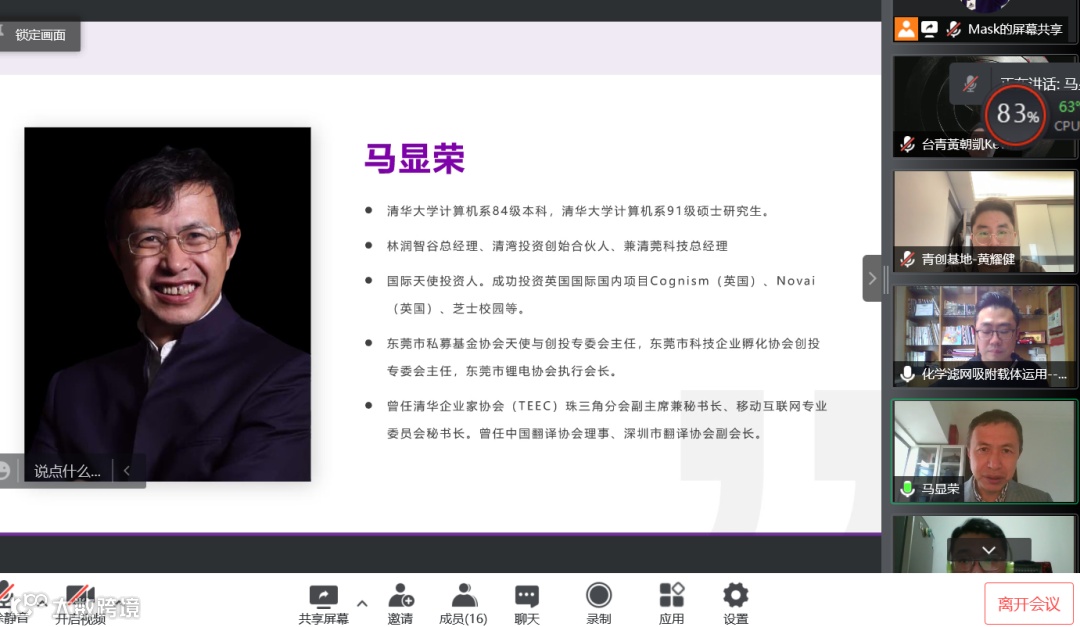1080x627 pixels.
Task: Collapse the participant video sidebar arrow
Action: [x=872, y=278]
